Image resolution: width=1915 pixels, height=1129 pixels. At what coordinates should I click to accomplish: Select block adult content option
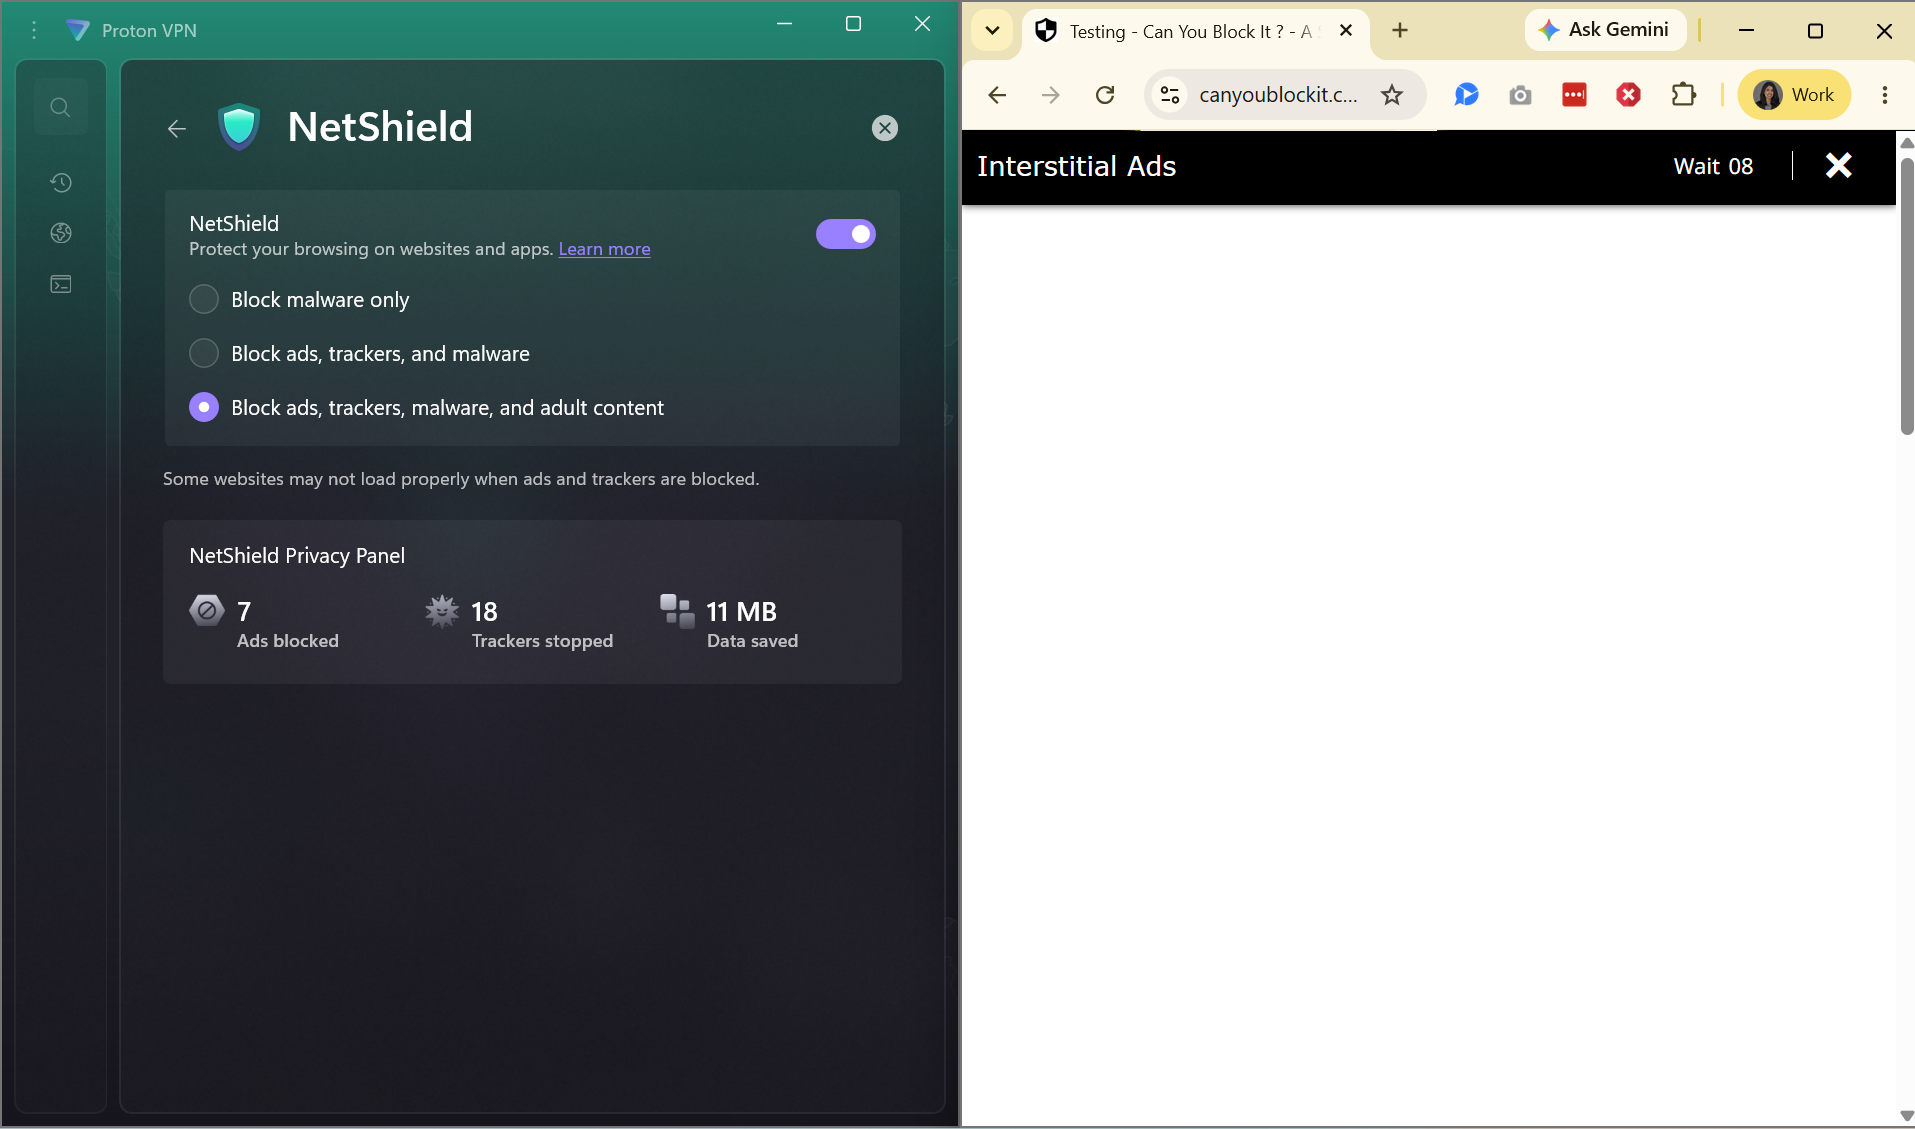click(x=204, y=407)
